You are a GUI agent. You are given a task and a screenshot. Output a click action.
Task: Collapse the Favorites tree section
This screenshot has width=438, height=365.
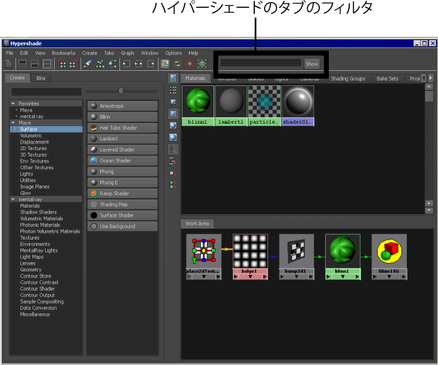[13, 104]
